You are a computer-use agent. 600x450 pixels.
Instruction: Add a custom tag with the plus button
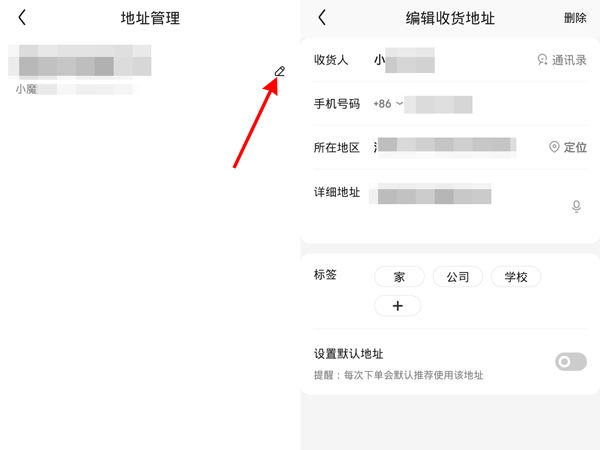point(398,306)
